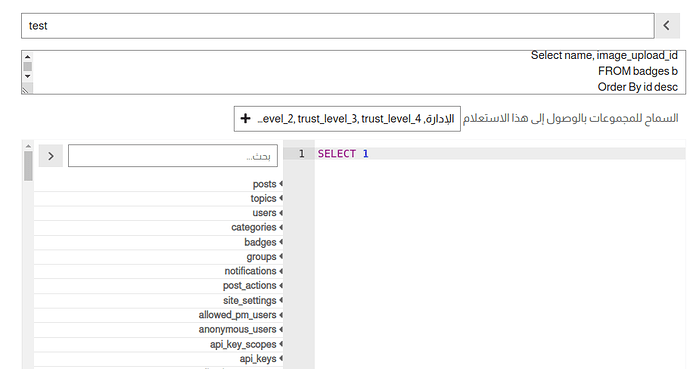The image size is (690, 369).
Task: Expand the notifications table schema
Action: pos(158,271)
